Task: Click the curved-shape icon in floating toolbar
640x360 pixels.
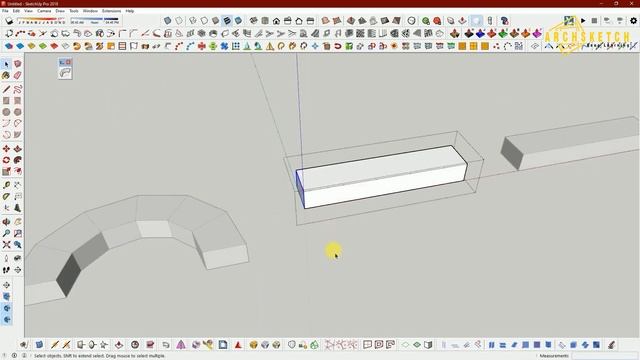Action: pos(65,73)
